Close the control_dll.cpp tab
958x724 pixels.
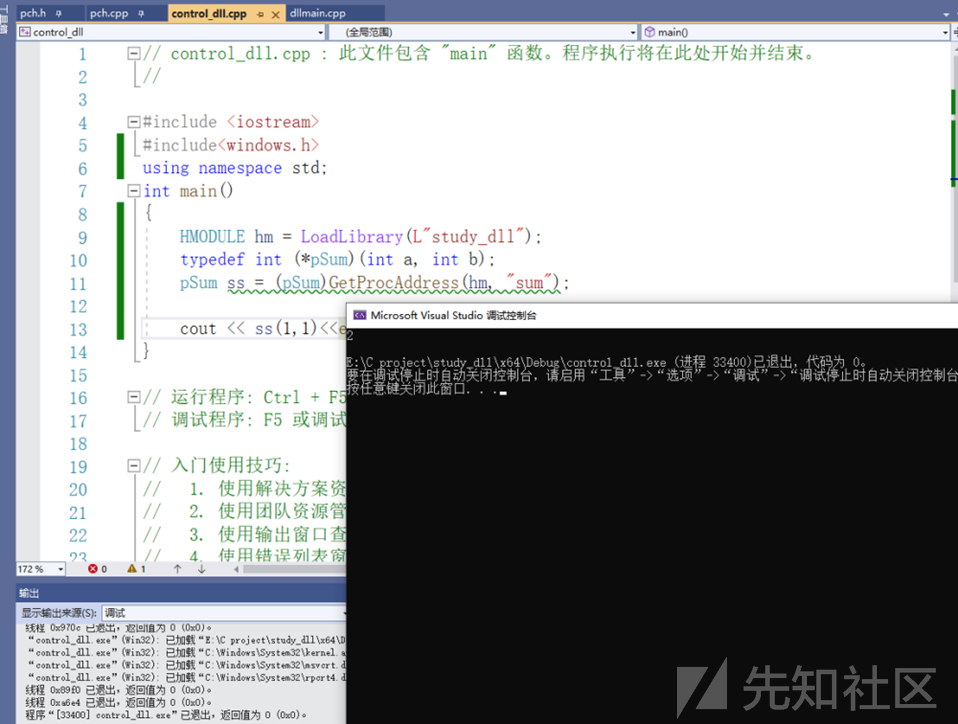(x=276, y=14)
